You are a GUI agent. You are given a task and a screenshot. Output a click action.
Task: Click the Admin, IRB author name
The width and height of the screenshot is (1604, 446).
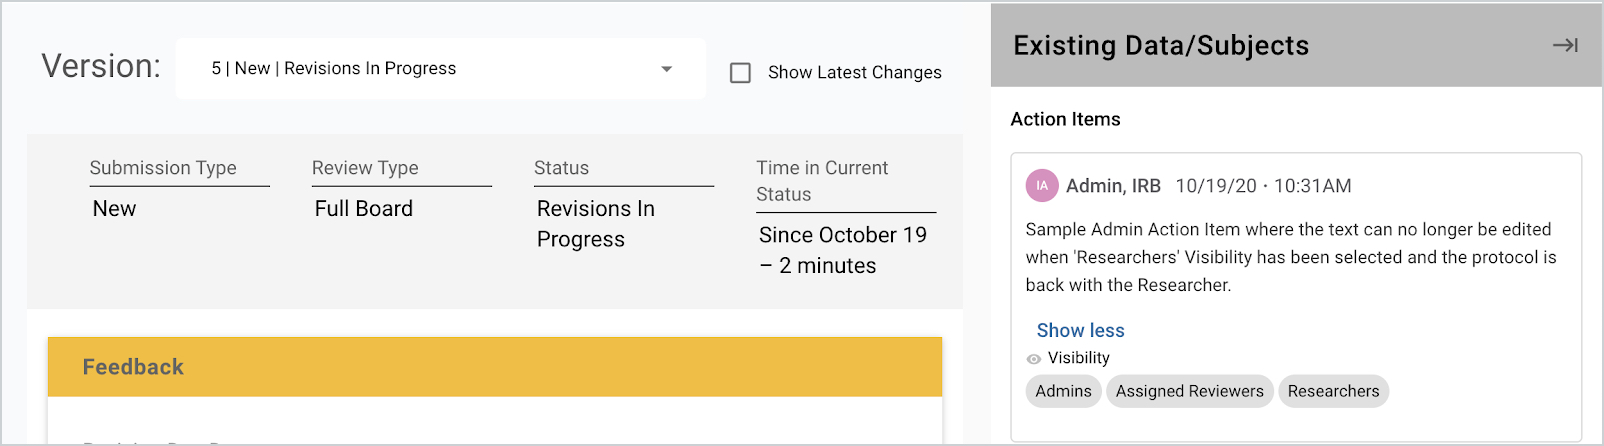pyautogui.click(x=1113, y=186)
